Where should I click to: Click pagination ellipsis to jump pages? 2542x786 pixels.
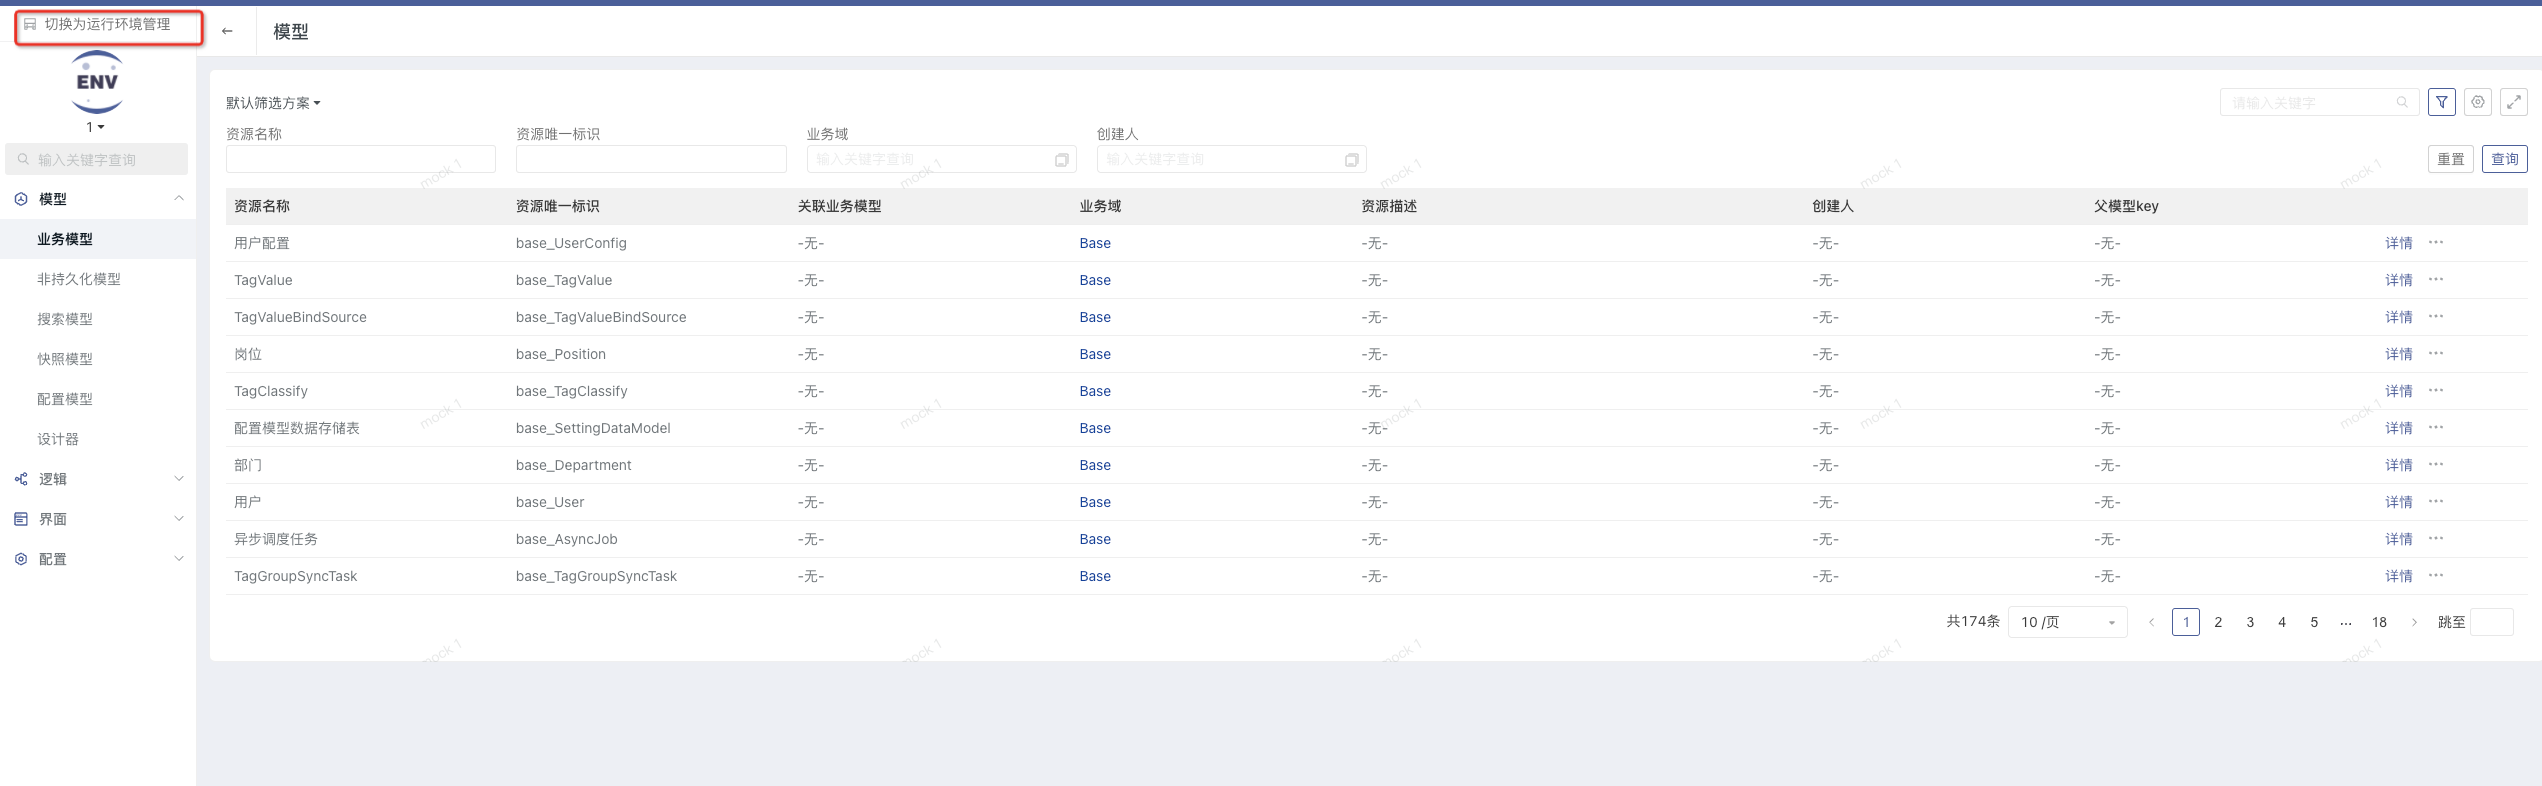coord(2346,622)
